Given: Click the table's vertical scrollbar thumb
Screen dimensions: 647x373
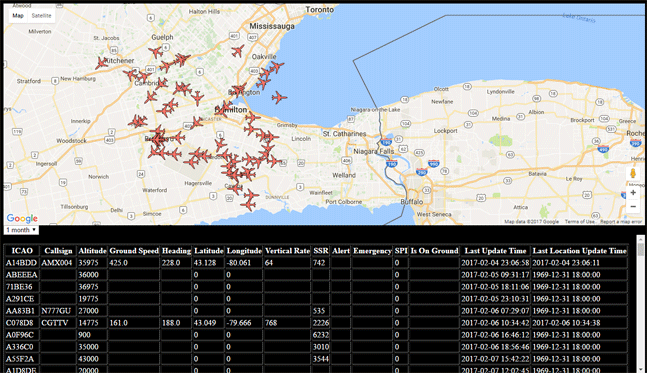Looking at the screenshot, I should pos(640,249).
